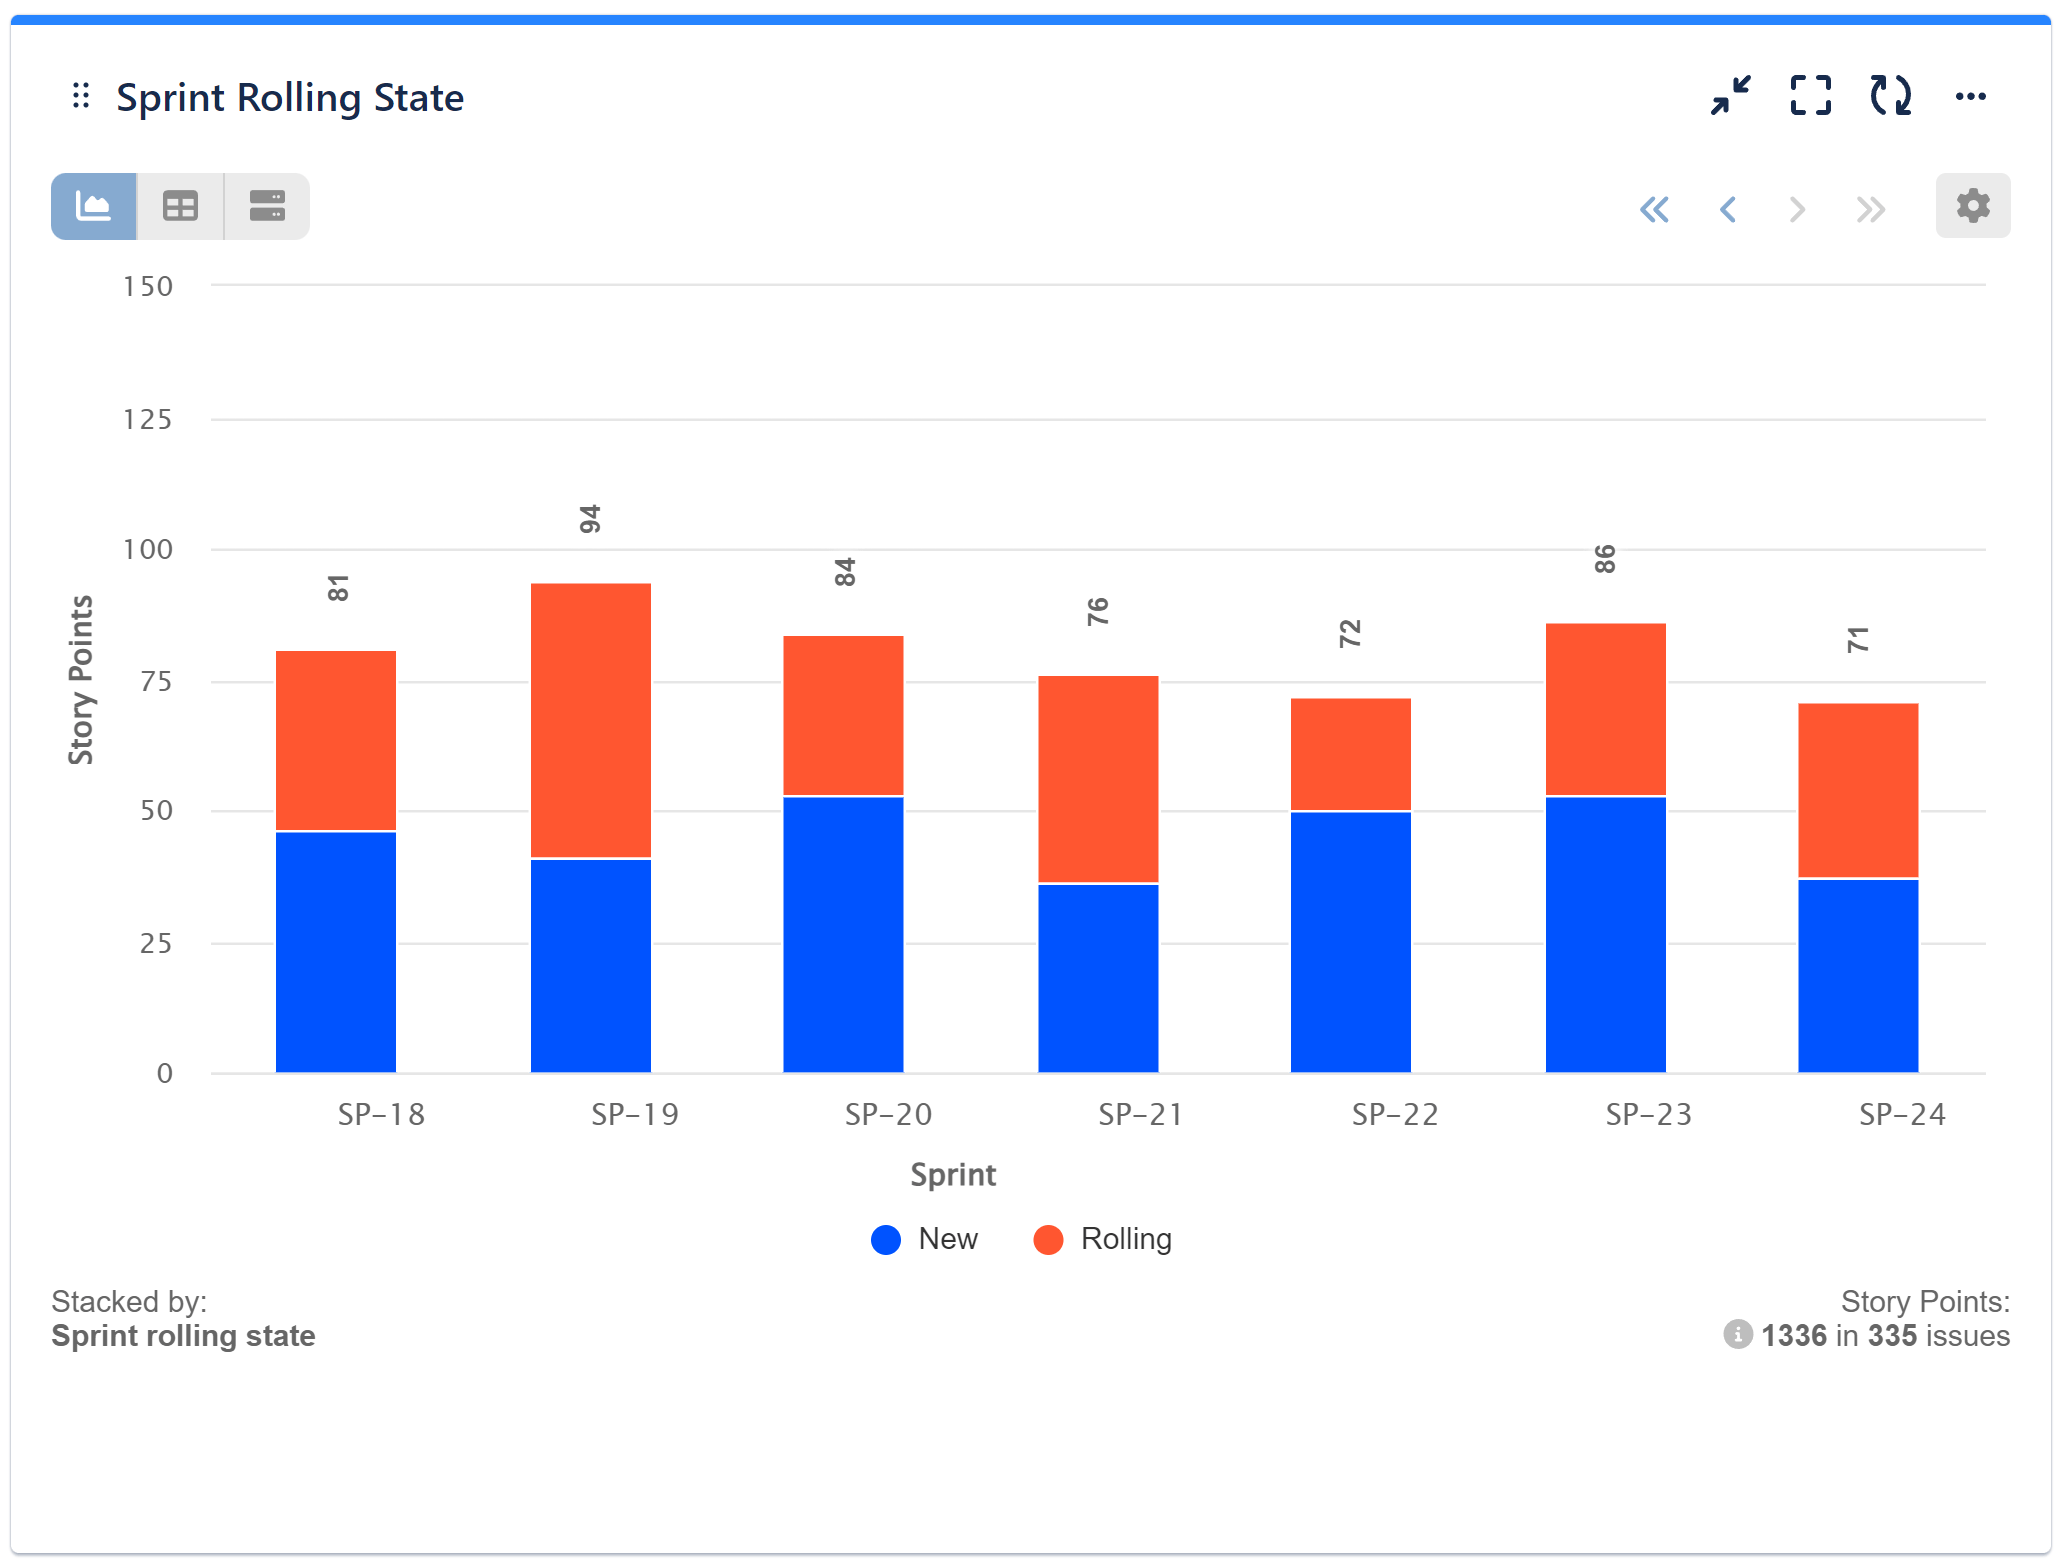Screen dimensions: 2064x1566
Task: Click the double-left pagination chevron
Action: point(1655,209)
